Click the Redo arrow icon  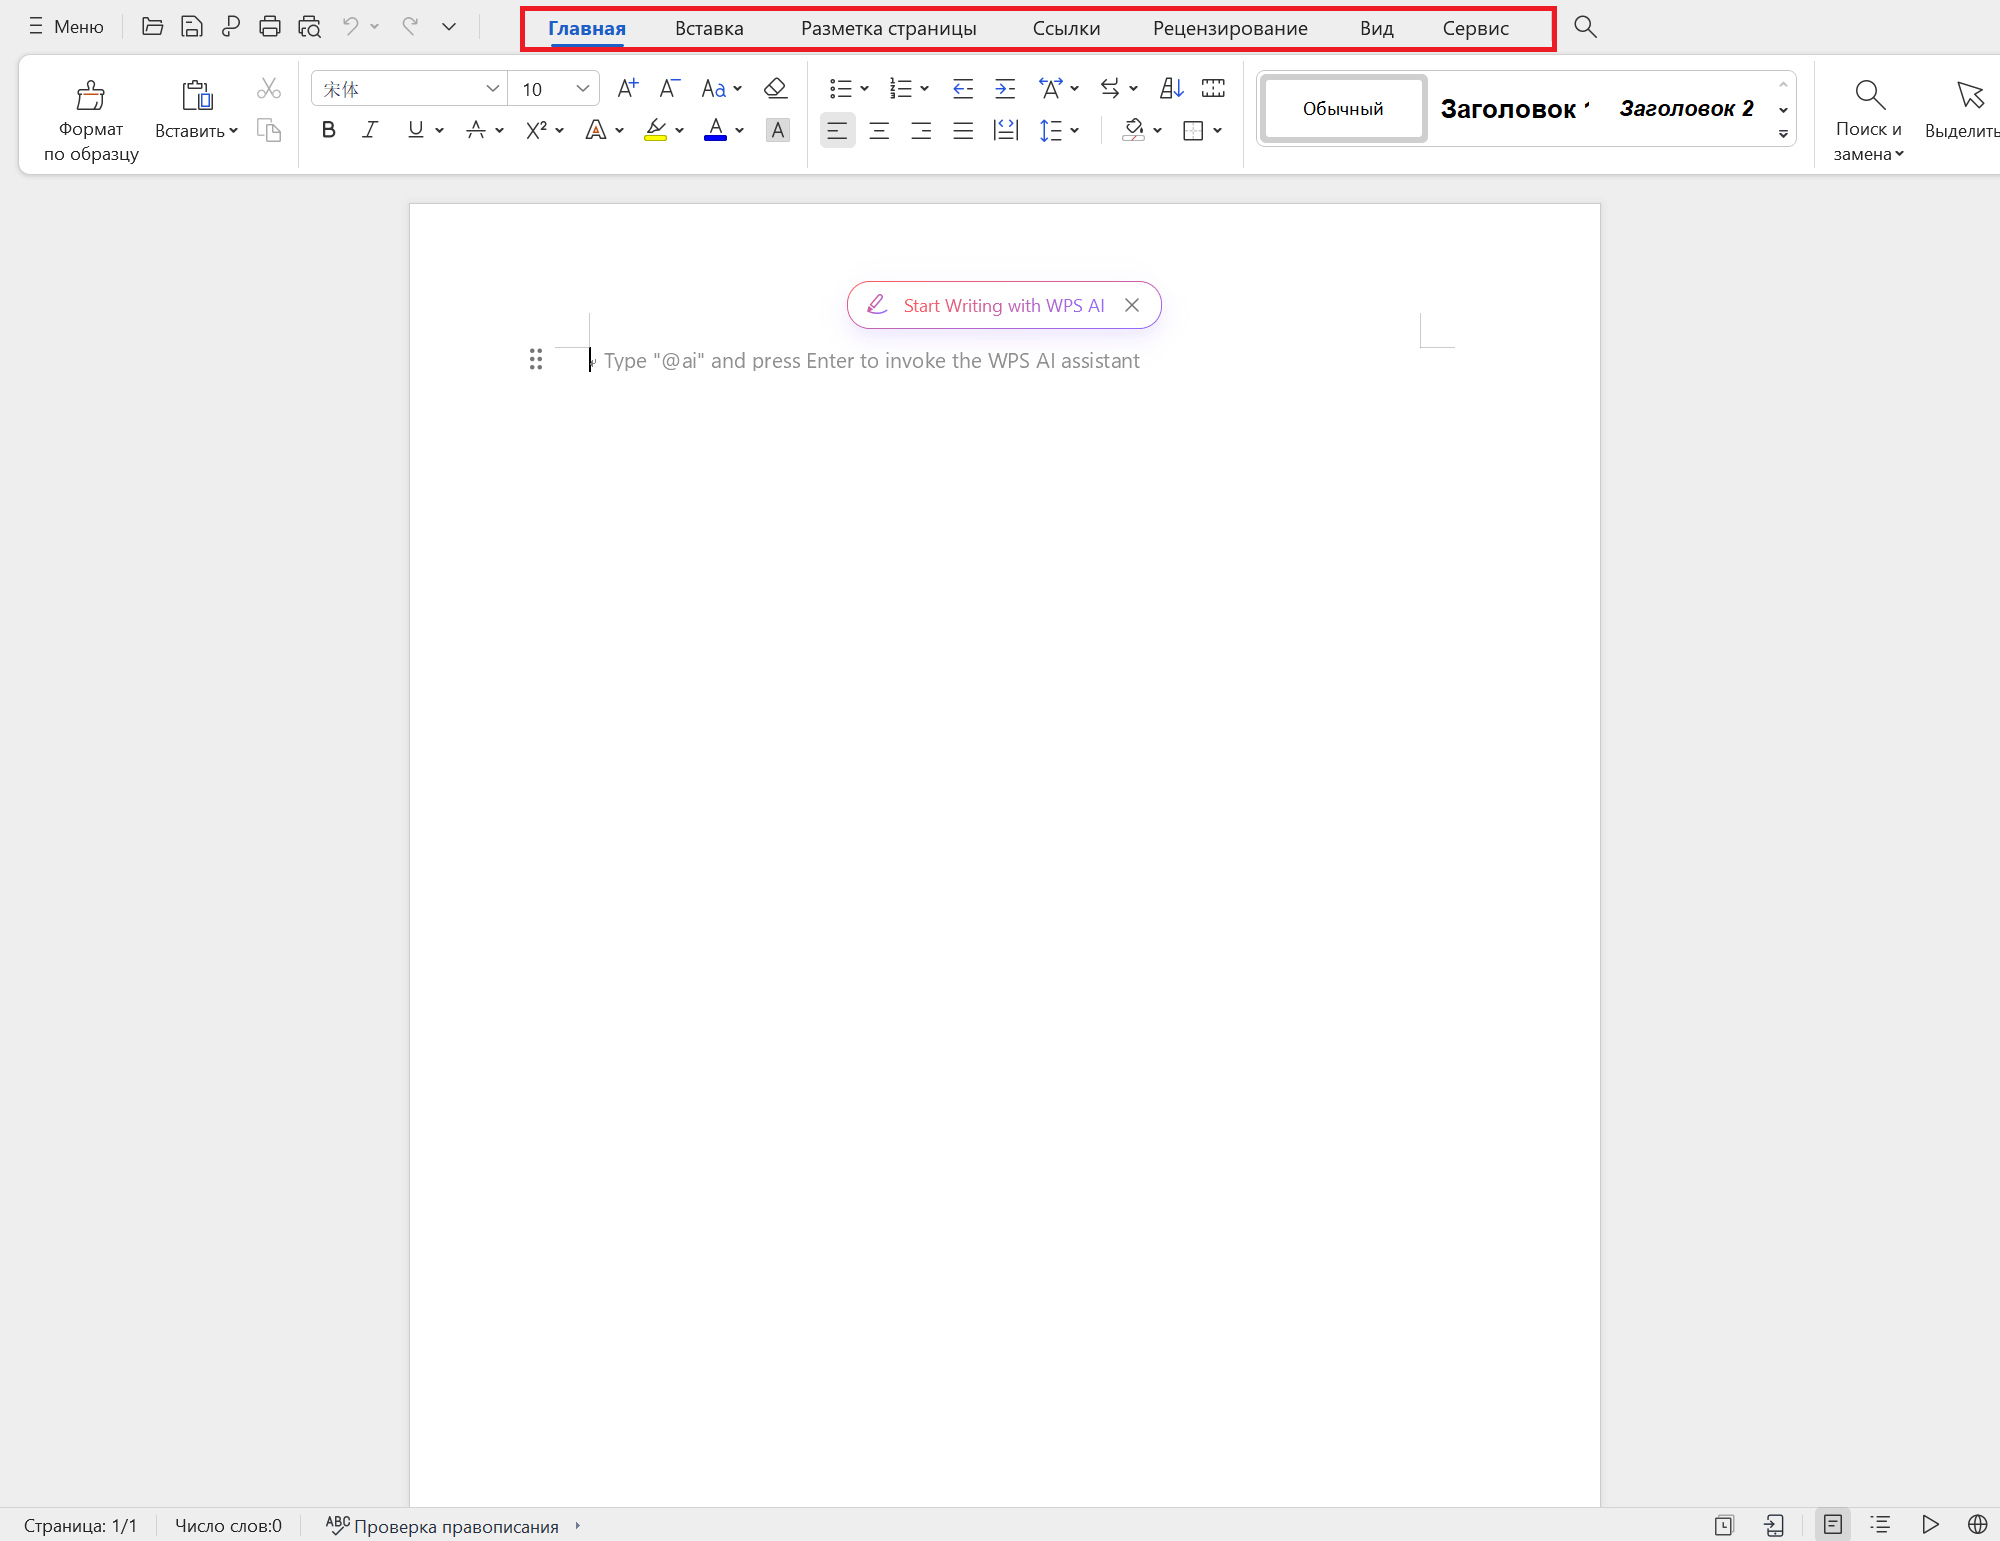(410, 27)
